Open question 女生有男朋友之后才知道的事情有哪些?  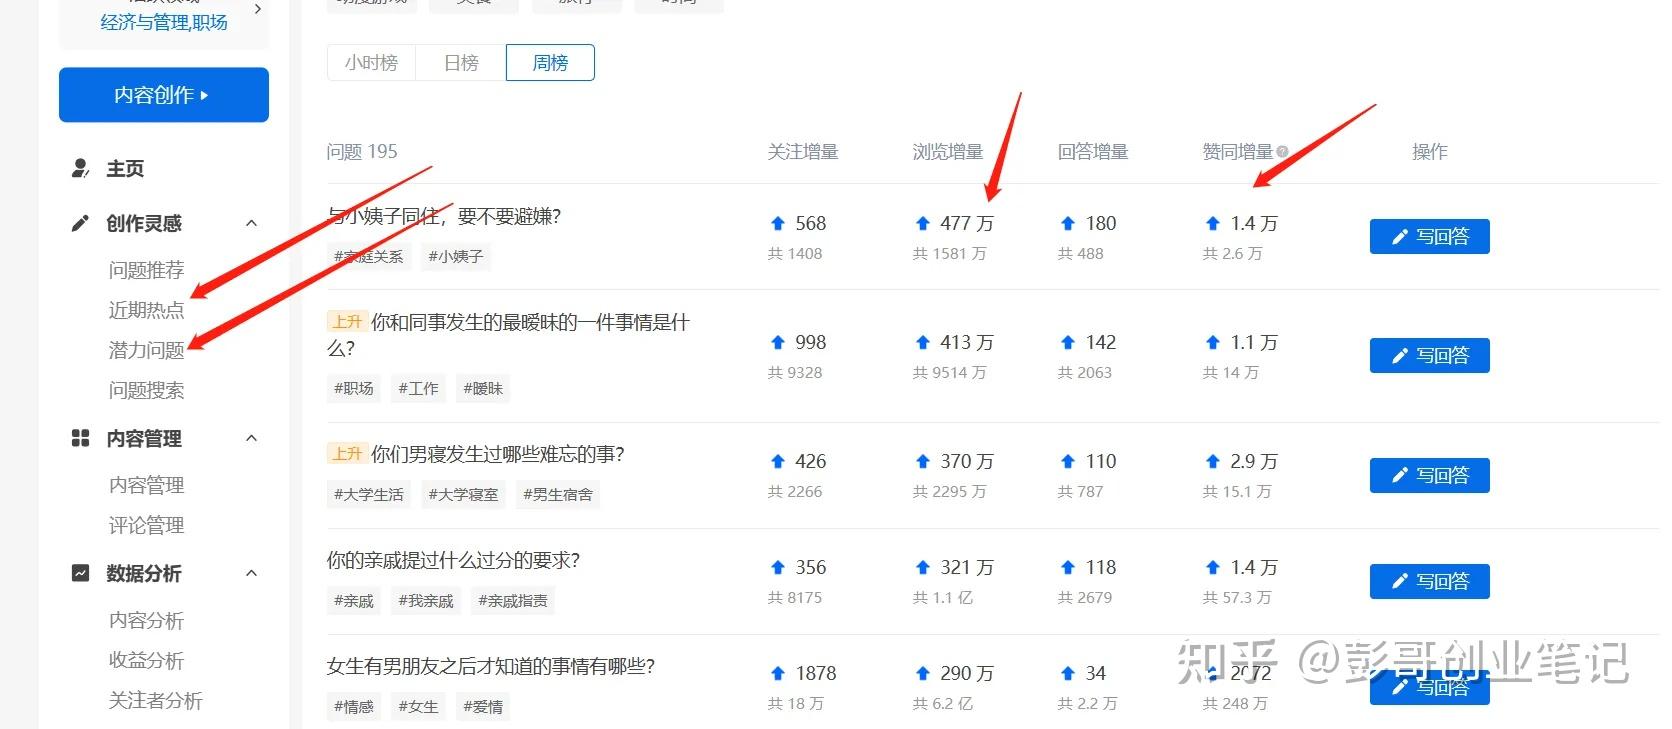pos(490,666)
